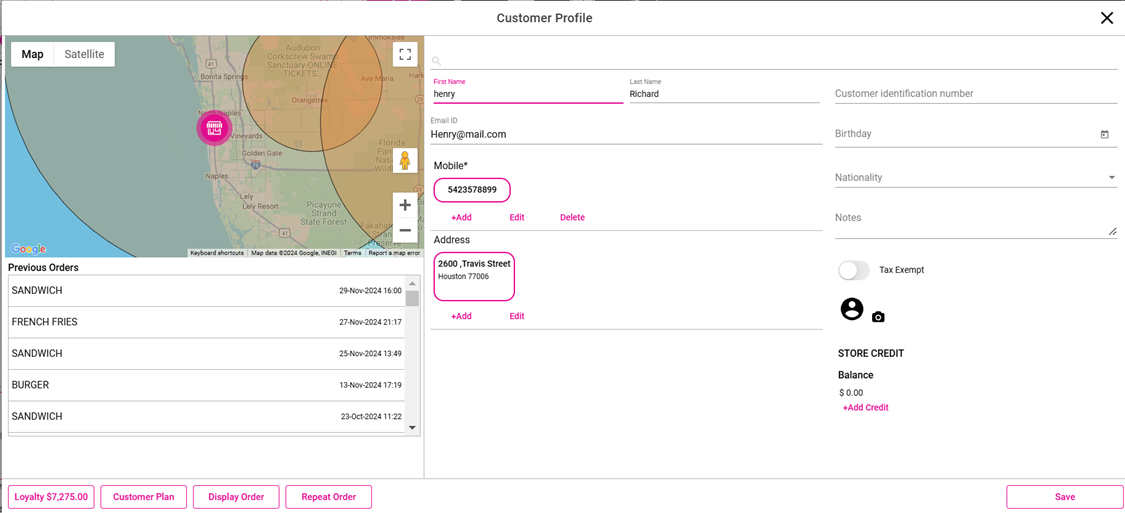This screenshot has width=1125, height=513.
Task: Click the store marker pin on map
Action: point(214,128)
